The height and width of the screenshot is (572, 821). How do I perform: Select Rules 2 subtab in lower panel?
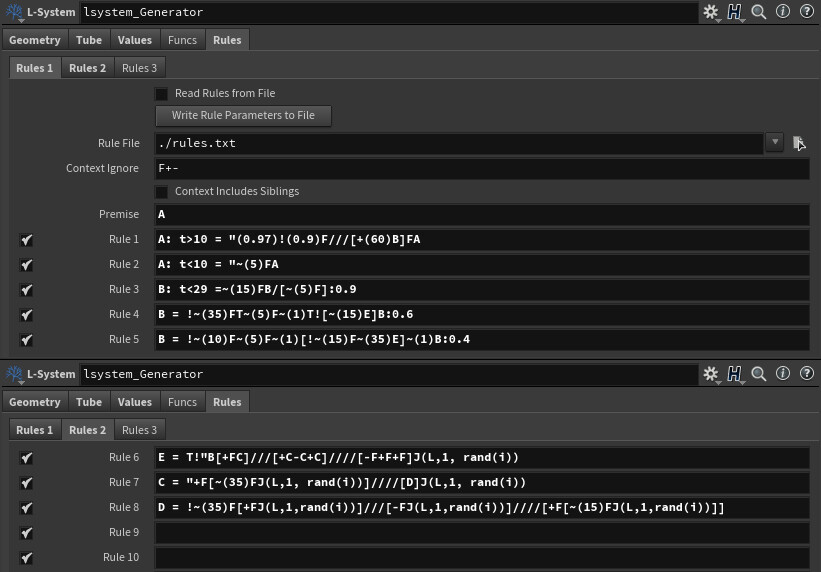pyautogui.click(x=87, y=430)
